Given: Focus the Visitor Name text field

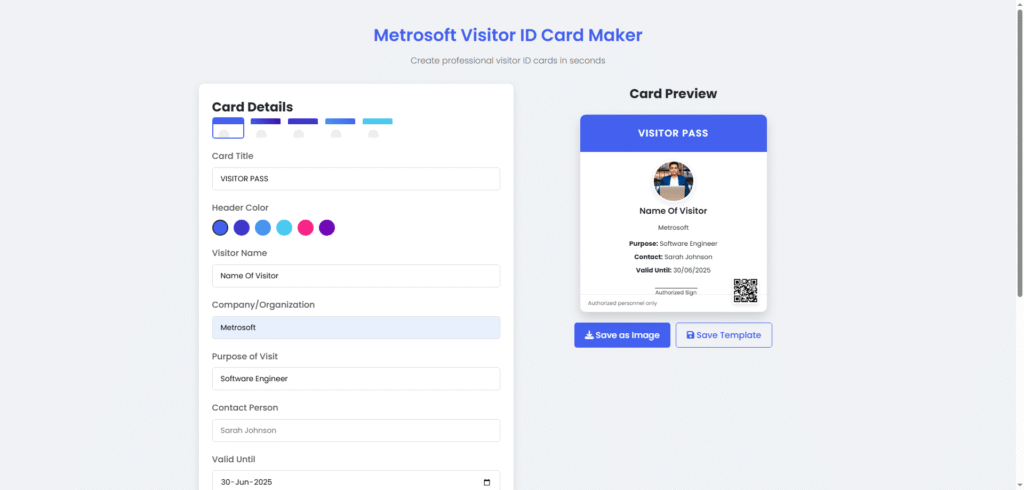Looking at the screenshot, I should tap(356, 276).
